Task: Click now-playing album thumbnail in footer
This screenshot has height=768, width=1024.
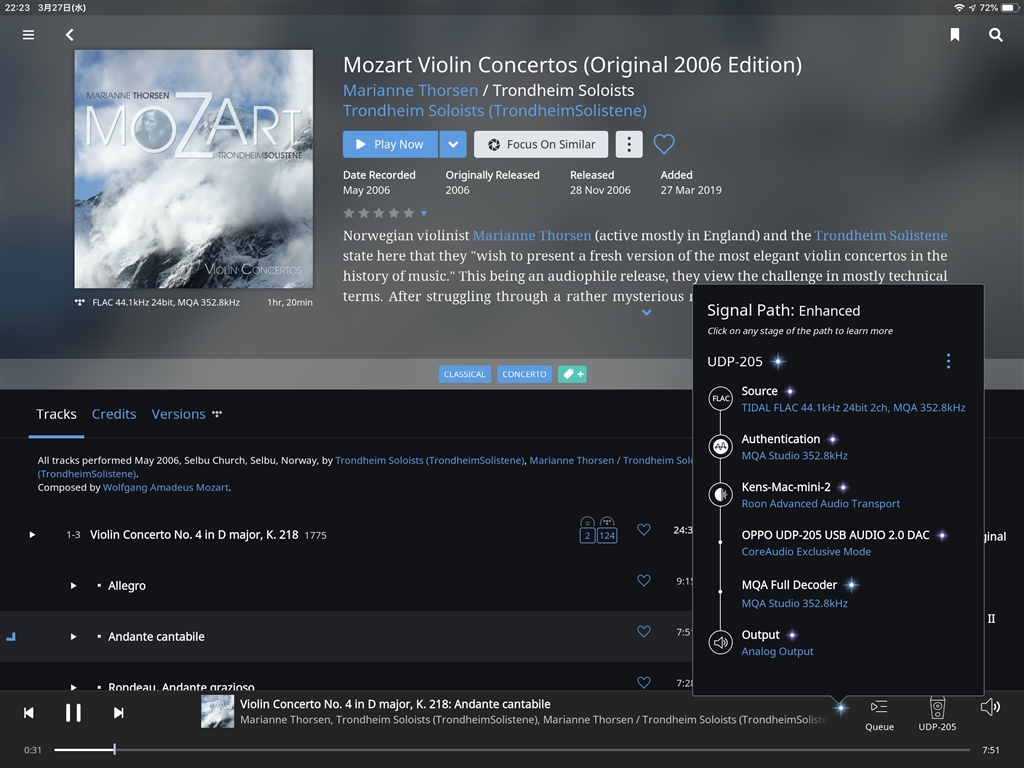Action: pos(217,712)
